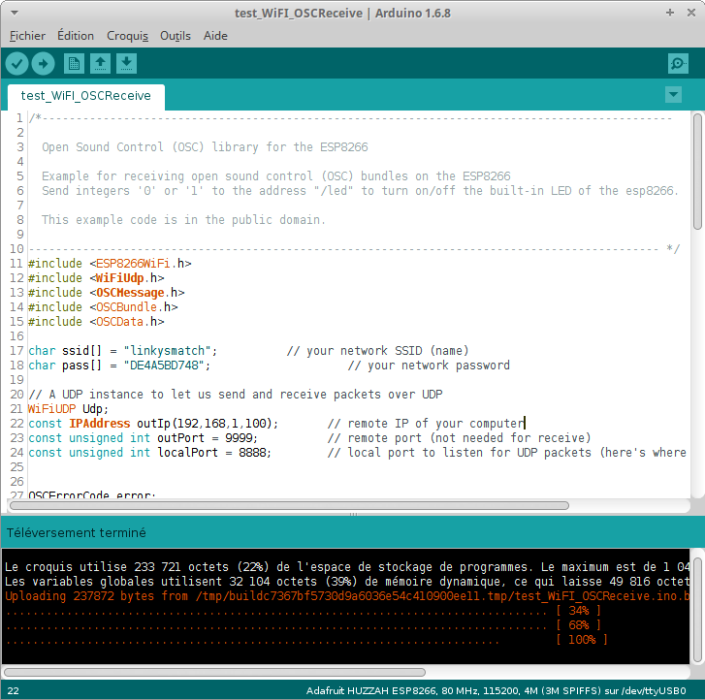Open the Édition menu

pos(76,36)
